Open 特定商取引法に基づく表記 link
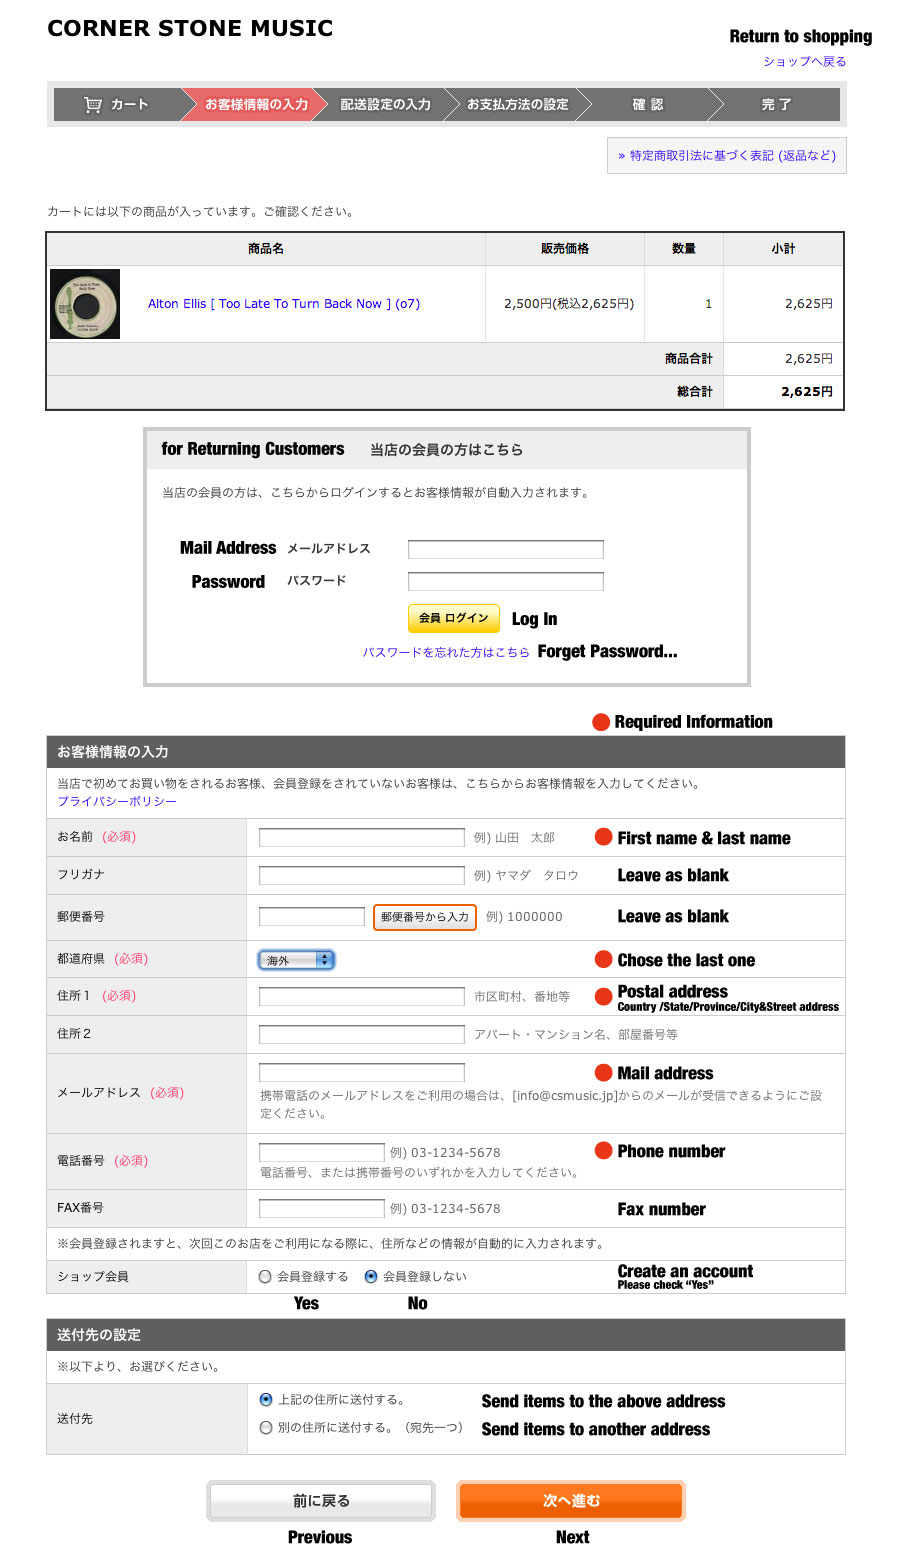This screenshot has width=906, height=1556. tap(727, 156)
